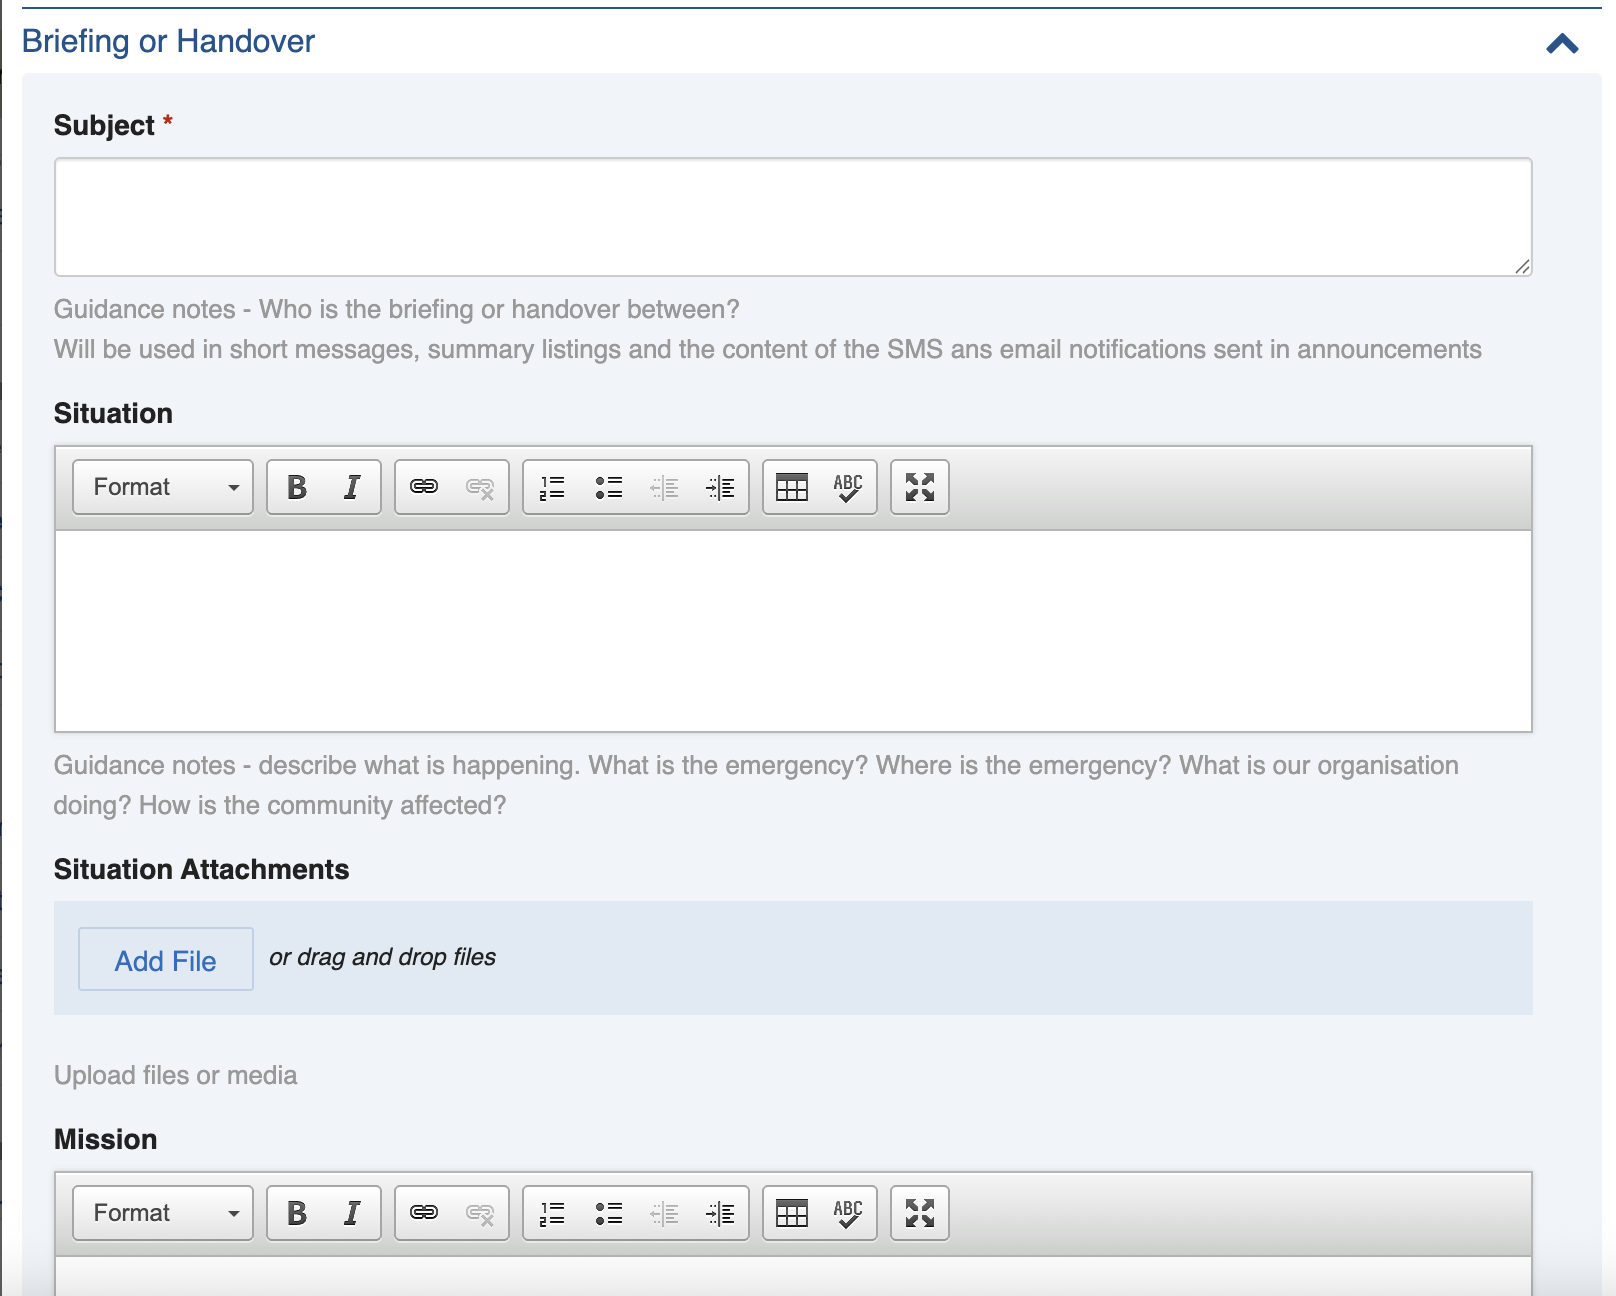Open the Format dropdown in the Situation toolbar
The width and height of the screenshot is (1616, 1296).
point(163,487)
